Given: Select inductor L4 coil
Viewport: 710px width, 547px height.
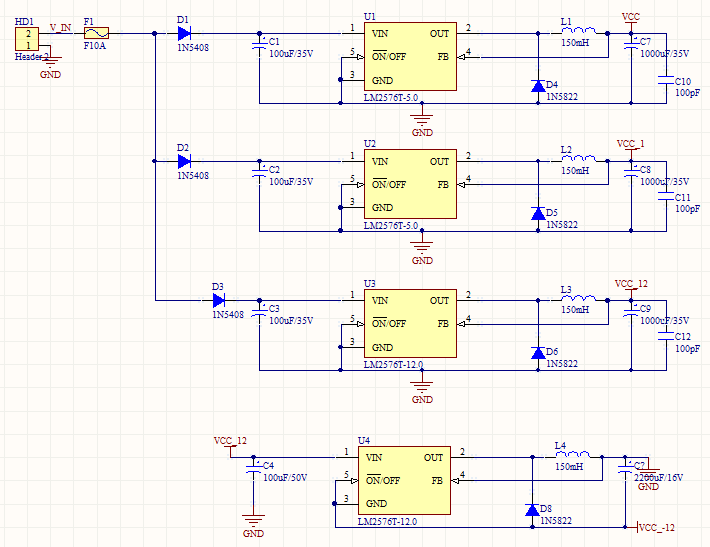Looking at the screenshot, I should click(573, 455).
